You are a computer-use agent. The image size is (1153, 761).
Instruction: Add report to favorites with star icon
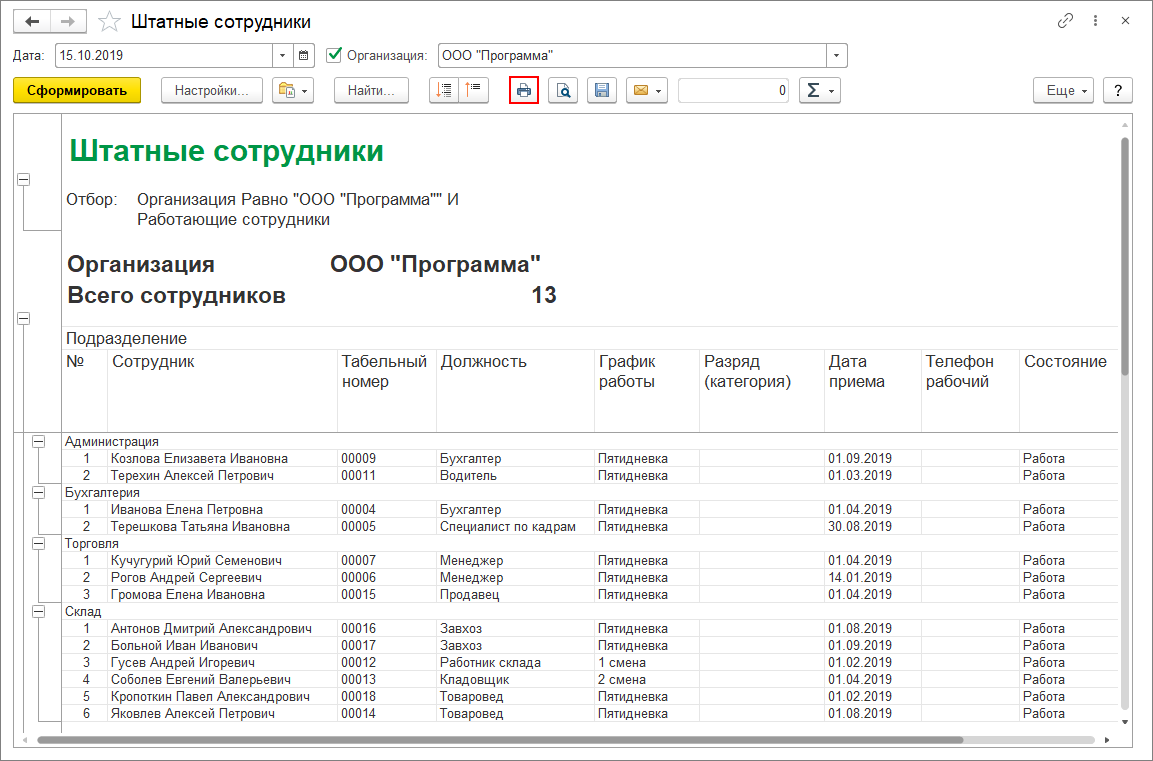point(109,21)
